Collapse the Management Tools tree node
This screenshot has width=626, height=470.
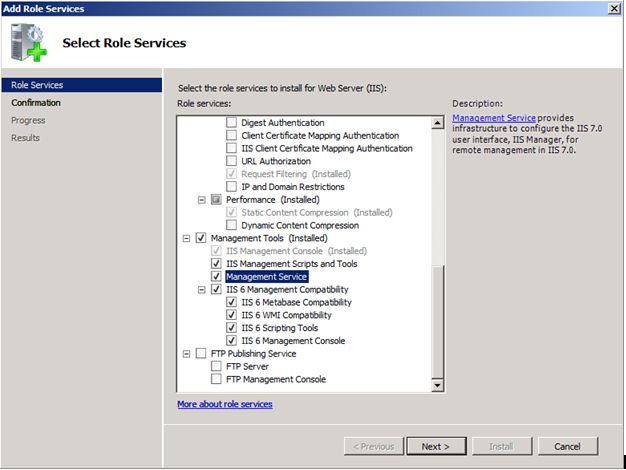click(187, 238)
